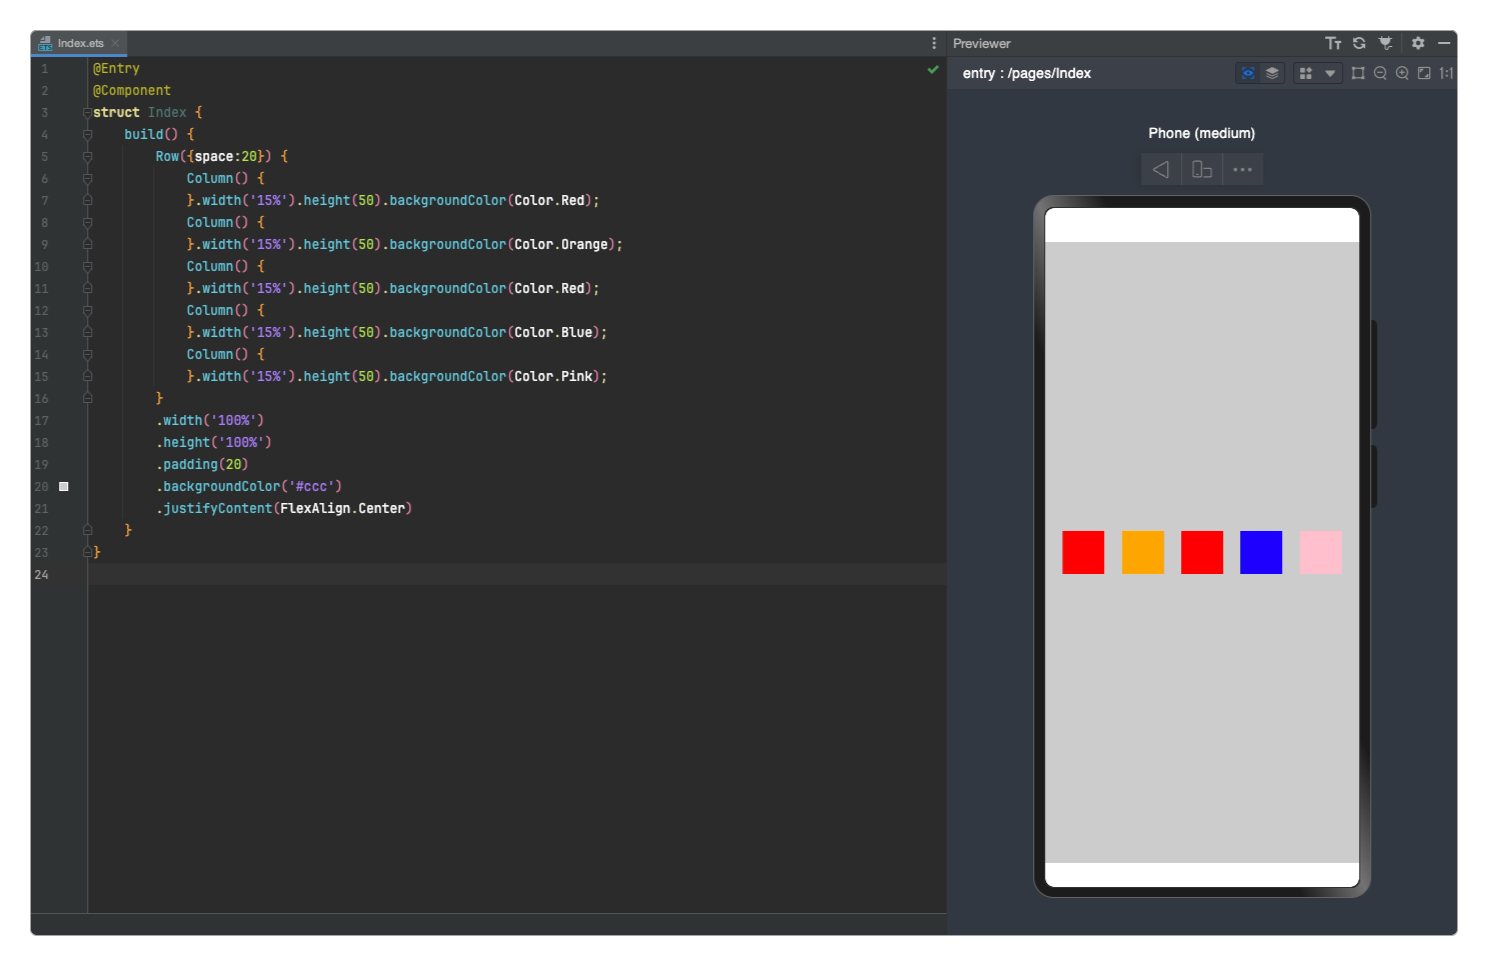Click the green checkmark inspection indicator
This screenshot has height=966, width=1488.
(933, 69)
